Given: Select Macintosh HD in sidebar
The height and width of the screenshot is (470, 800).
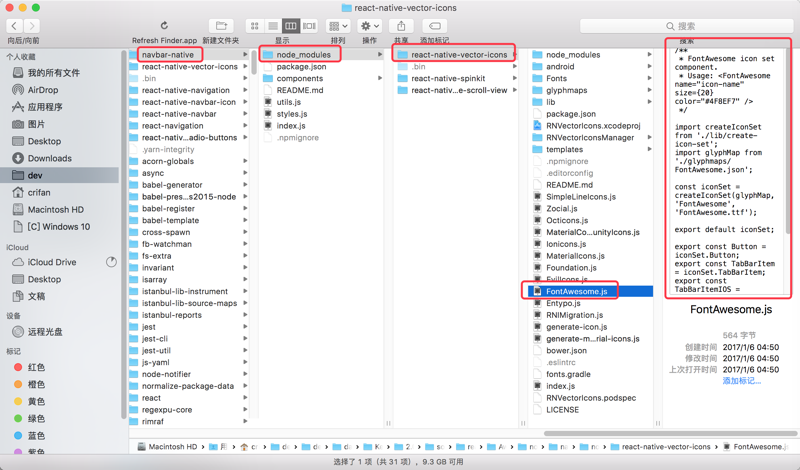Looking at the screenshot, I should [56, 210].
